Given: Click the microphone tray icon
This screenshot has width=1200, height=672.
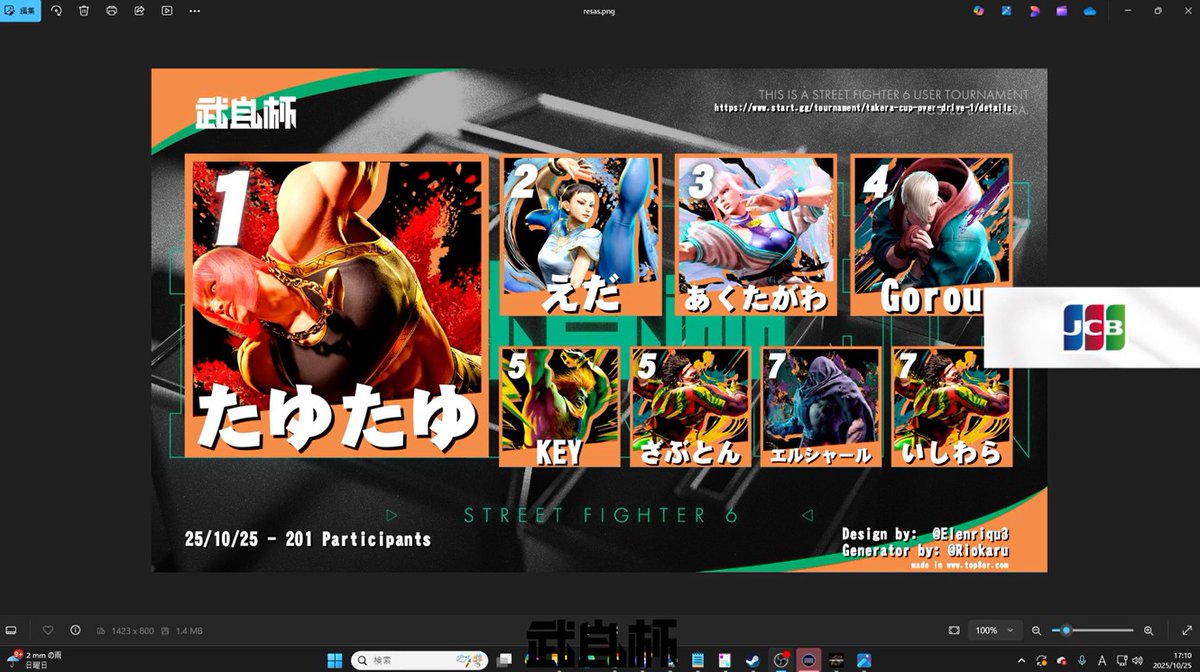Looking at the screenshot, I should pos(1082,660).
